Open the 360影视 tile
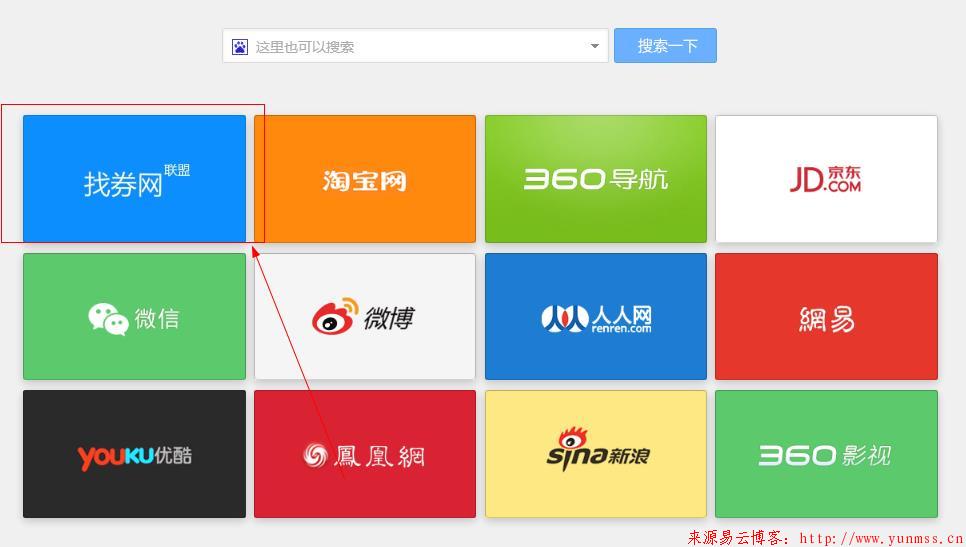 pyautogui.click(x=826, y=454)
